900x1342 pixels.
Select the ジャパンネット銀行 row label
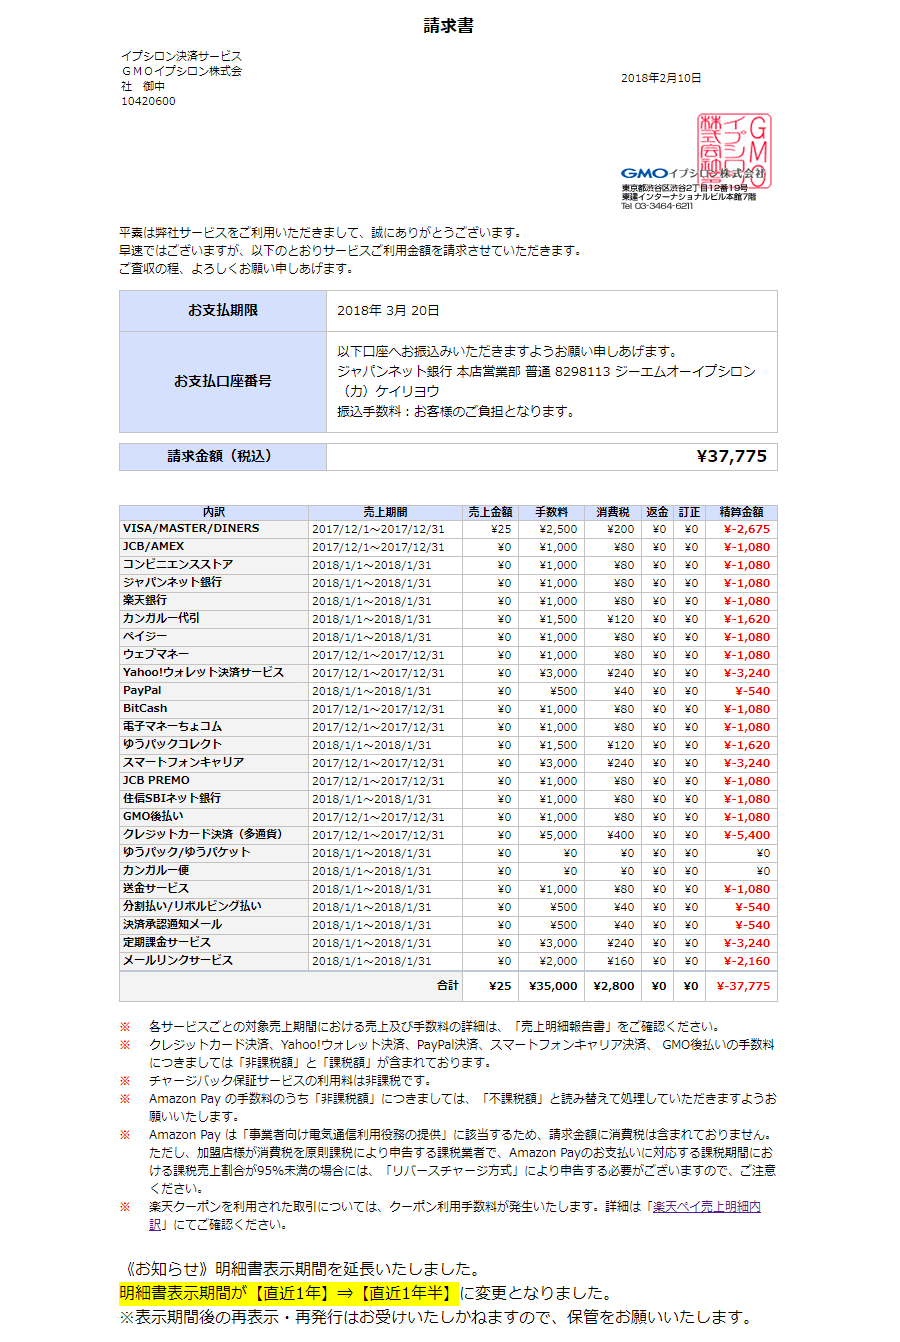(173, 582)
